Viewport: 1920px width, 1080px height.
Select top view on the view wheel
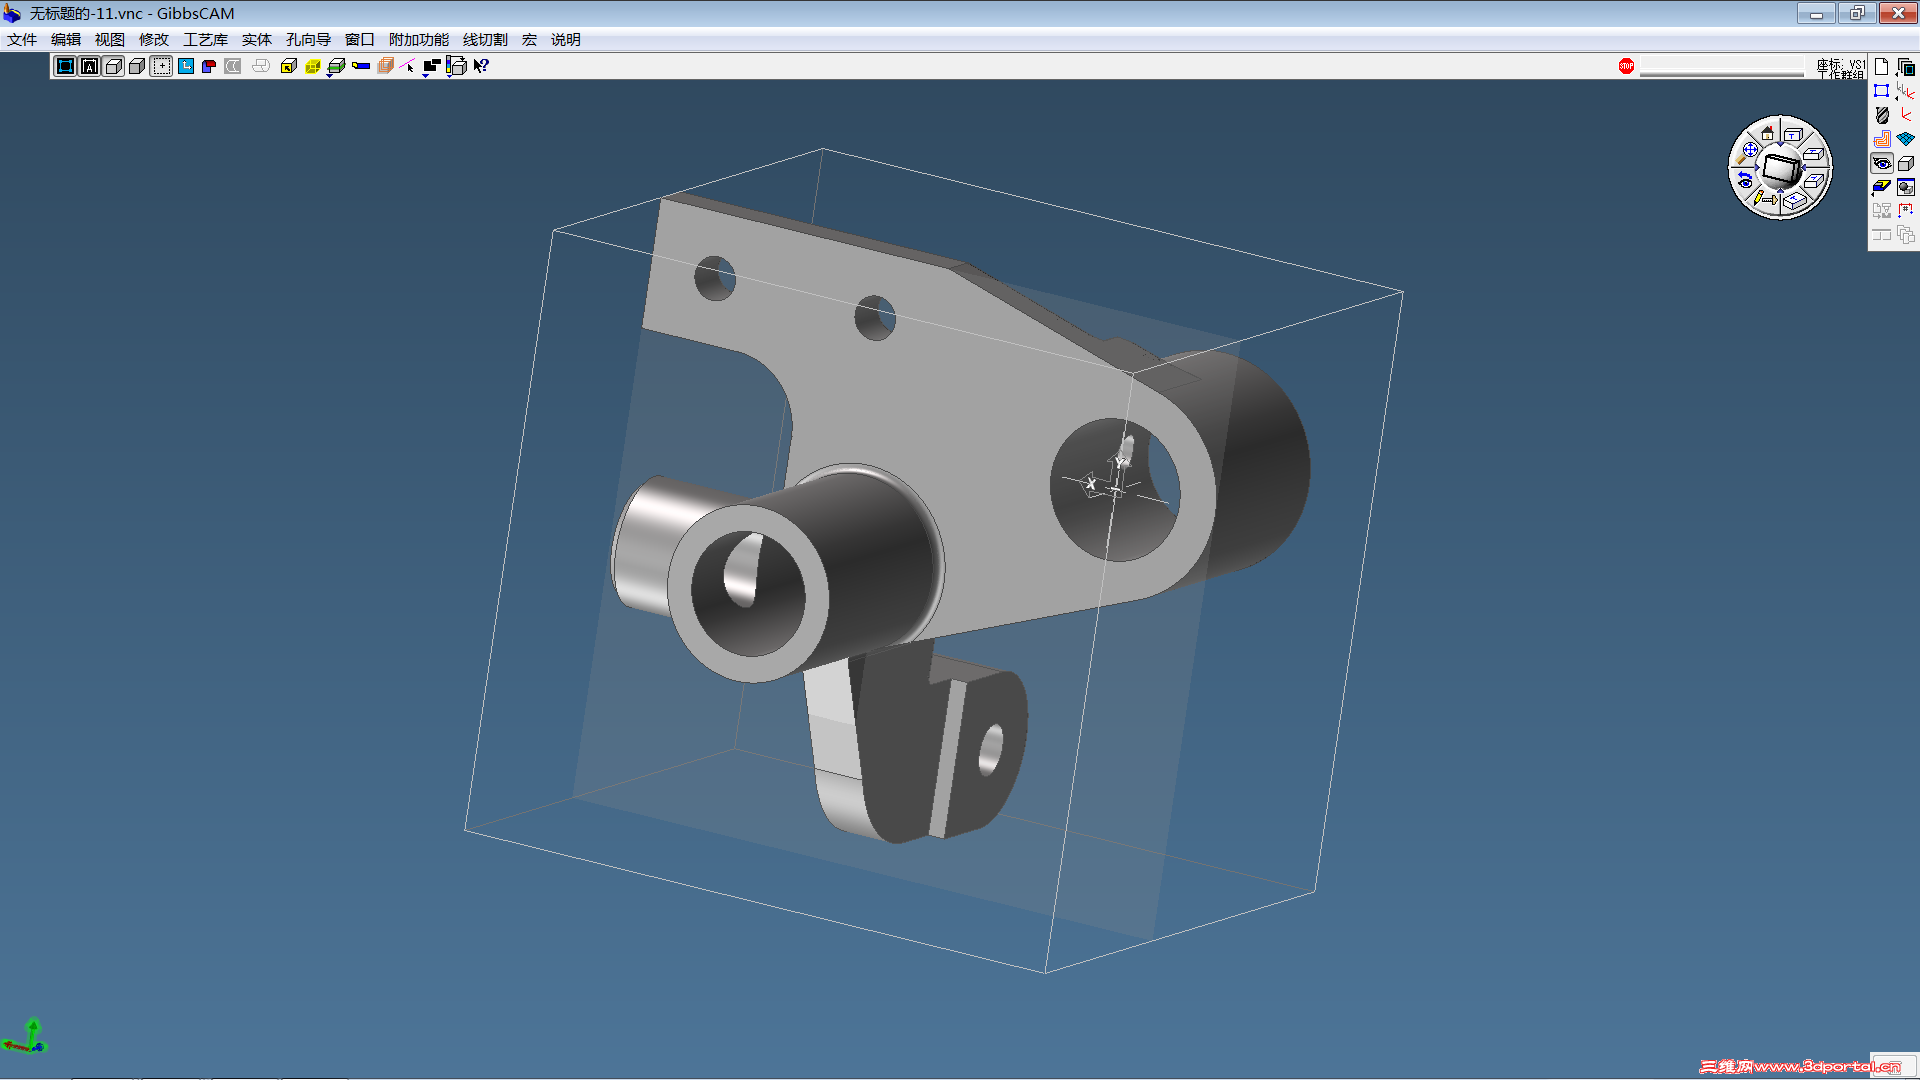click(x=1793, y=134)
